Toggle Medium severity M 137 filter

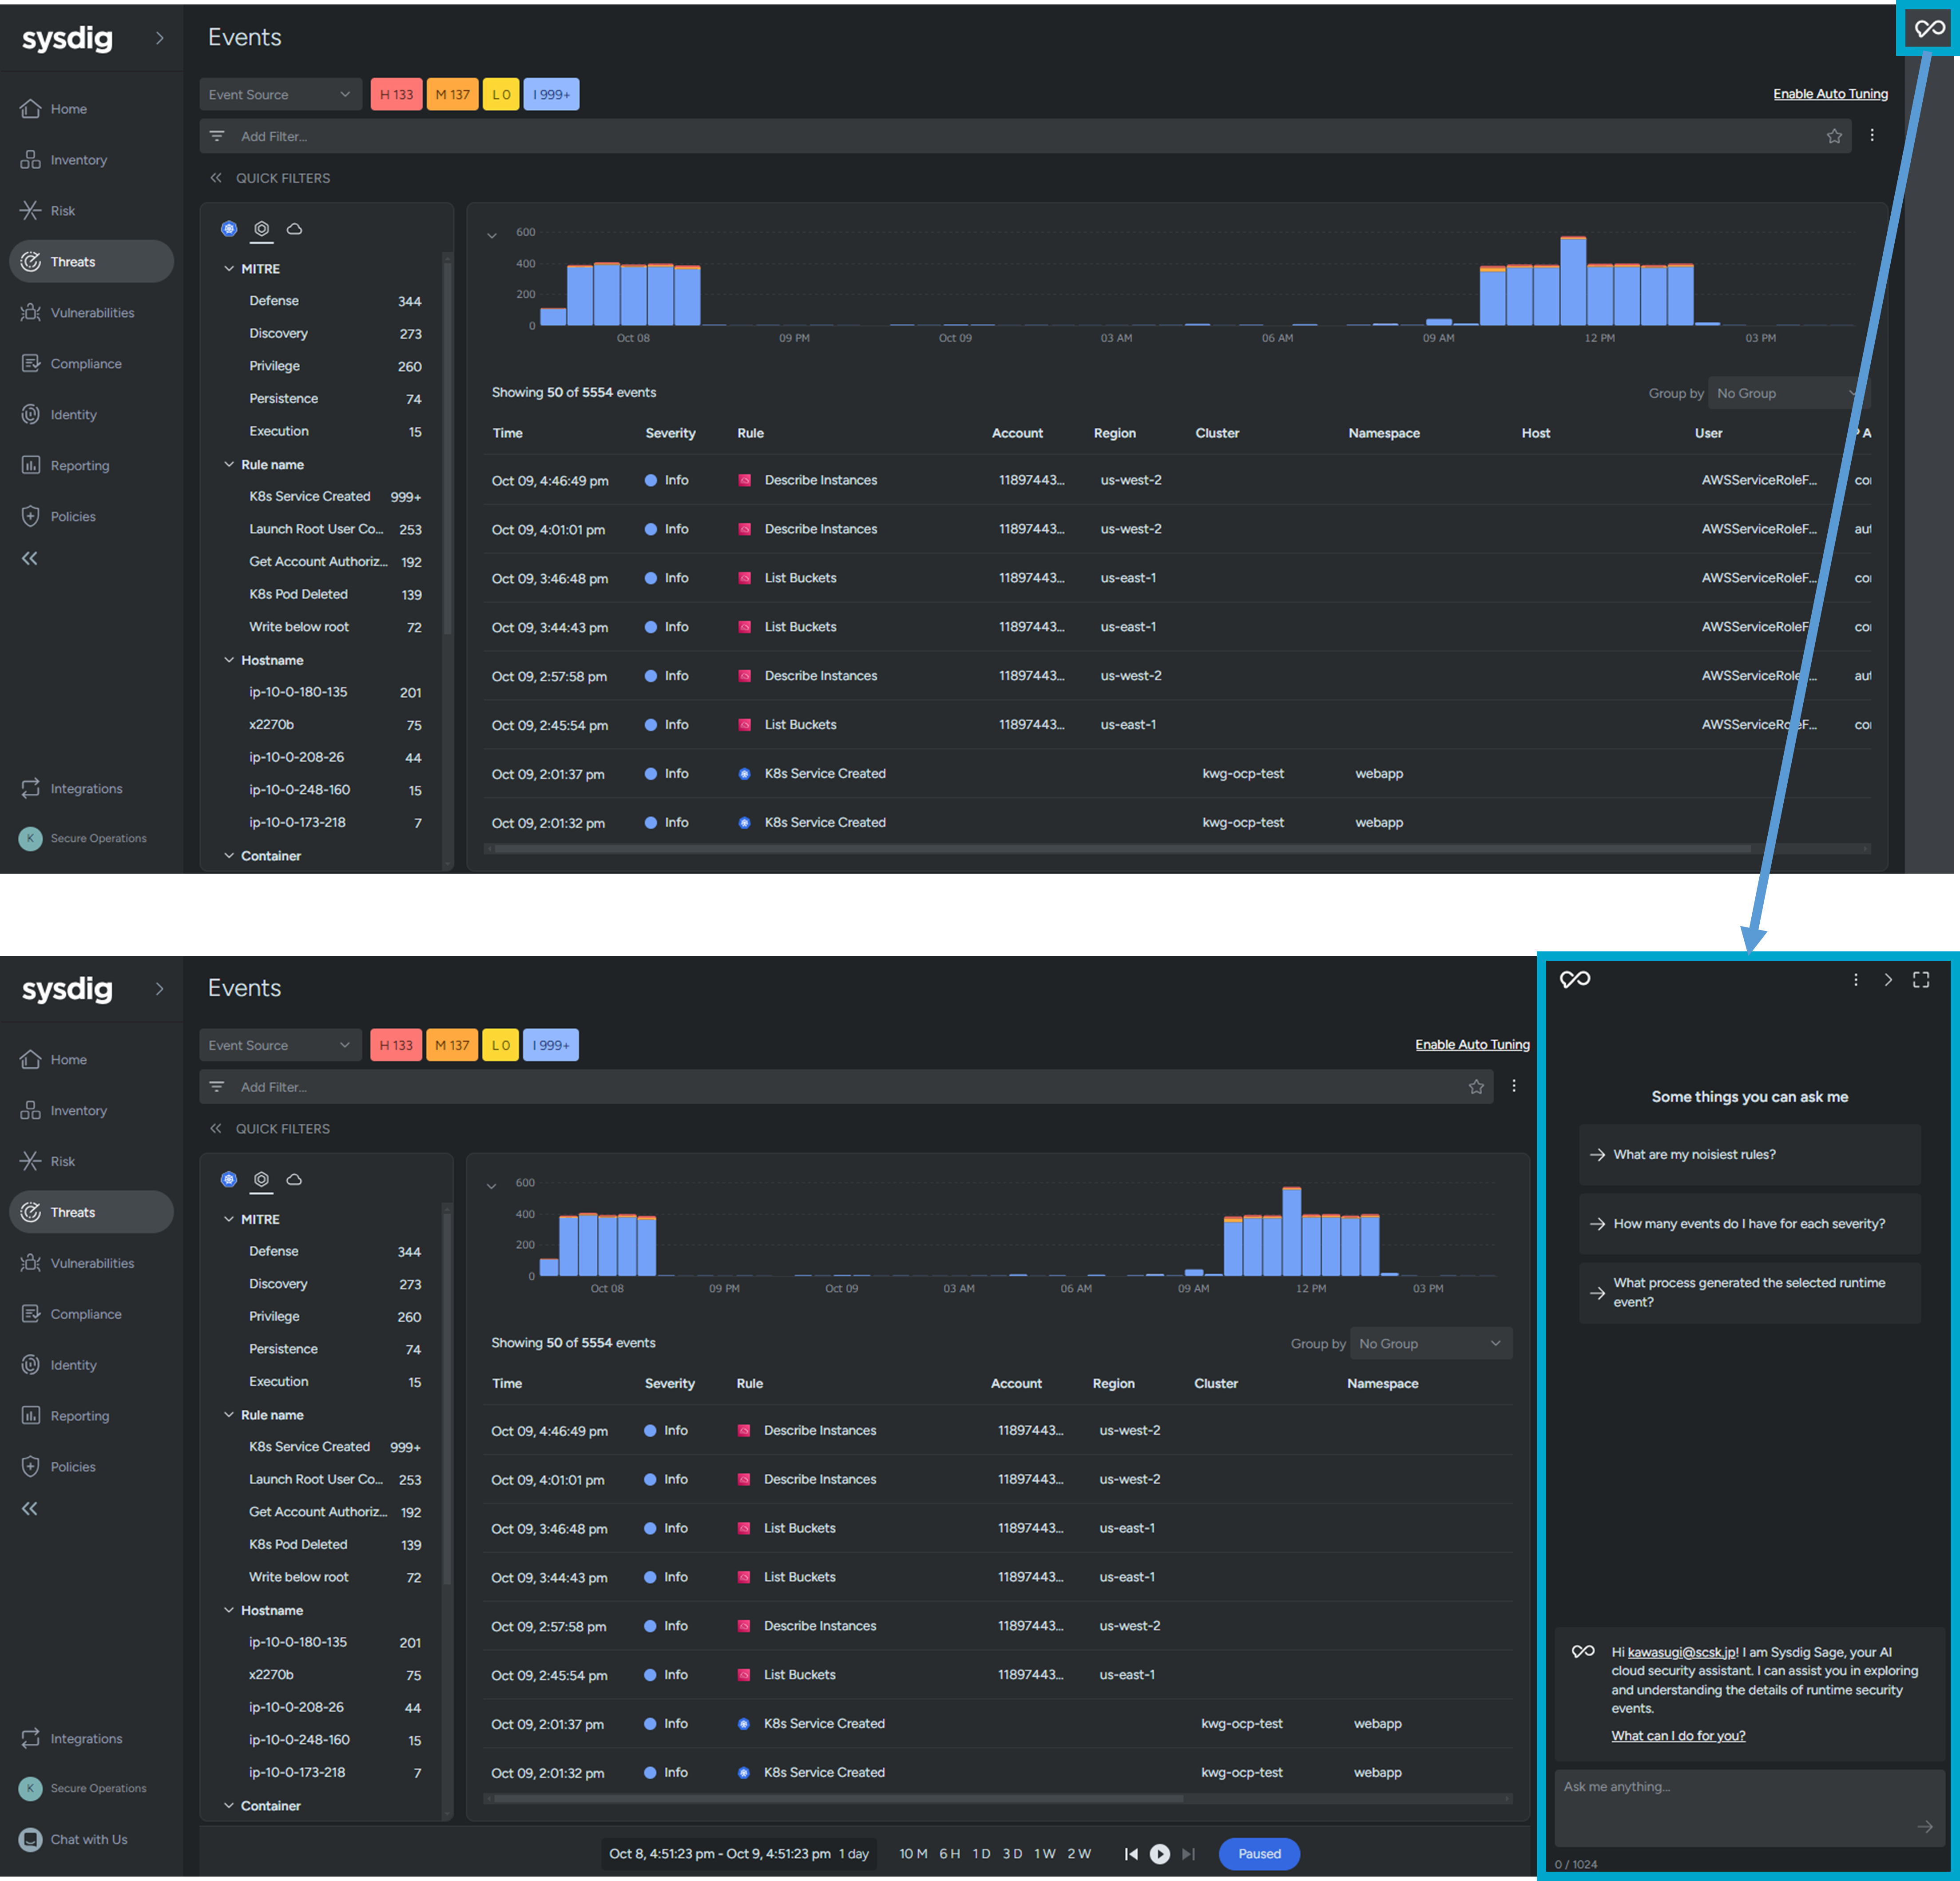click(452, 1045)
